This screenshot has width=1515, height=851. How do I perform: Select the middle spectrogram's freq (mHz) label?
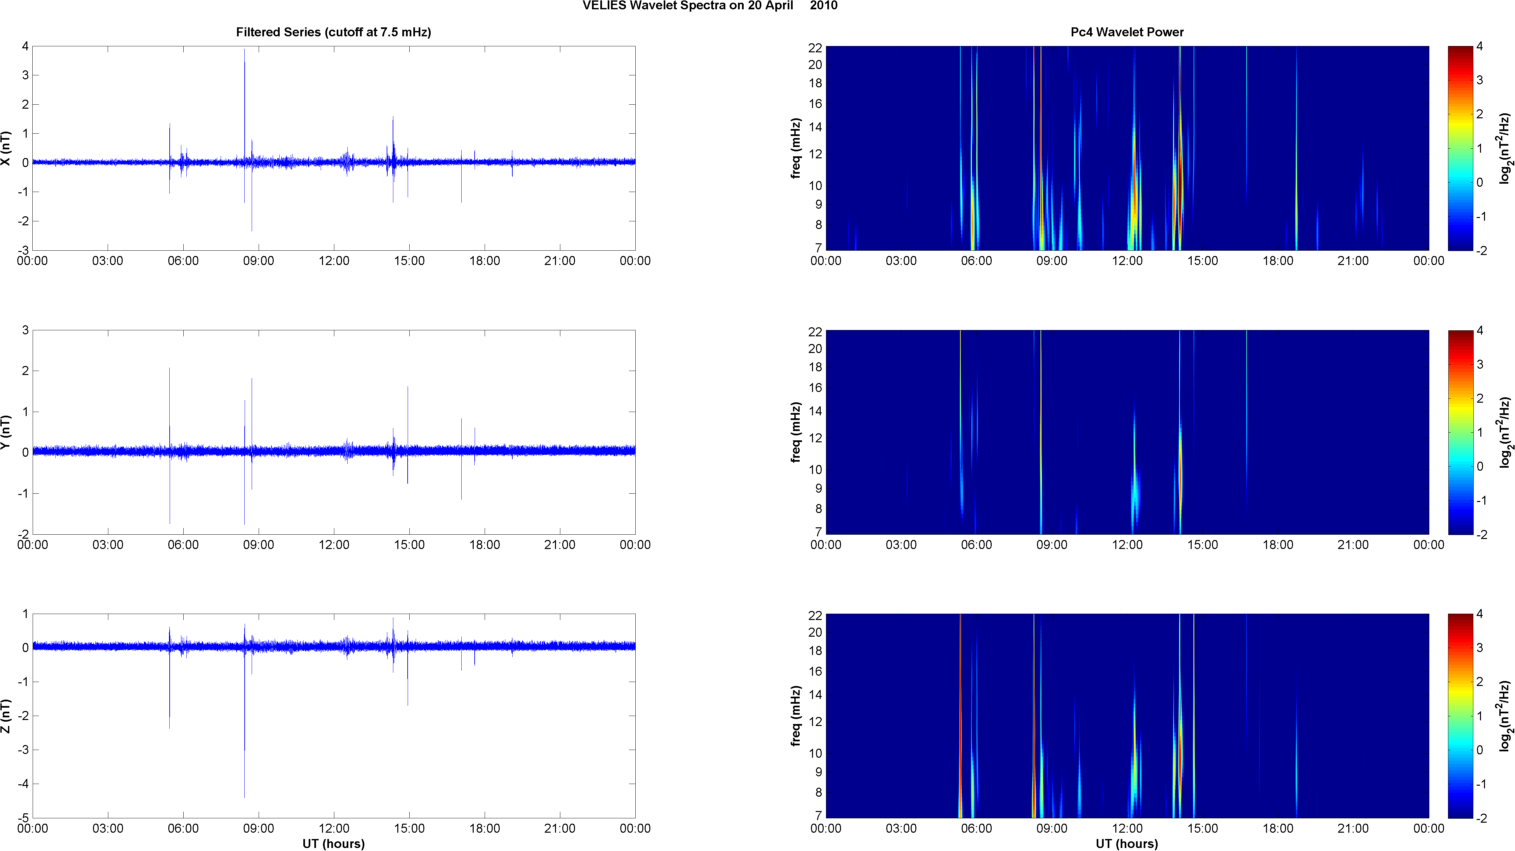(796, 432)
